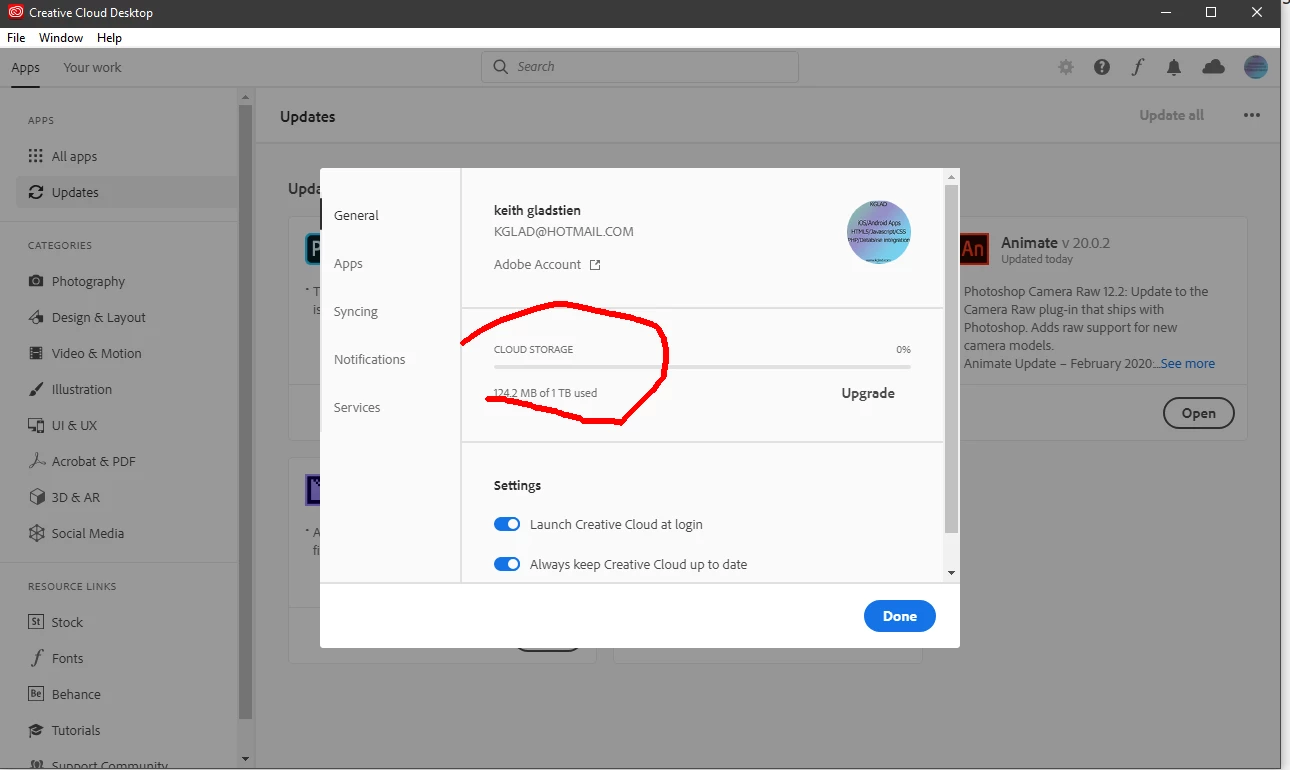
Task: Select the Services preferences tab
Action: (357, 407)
